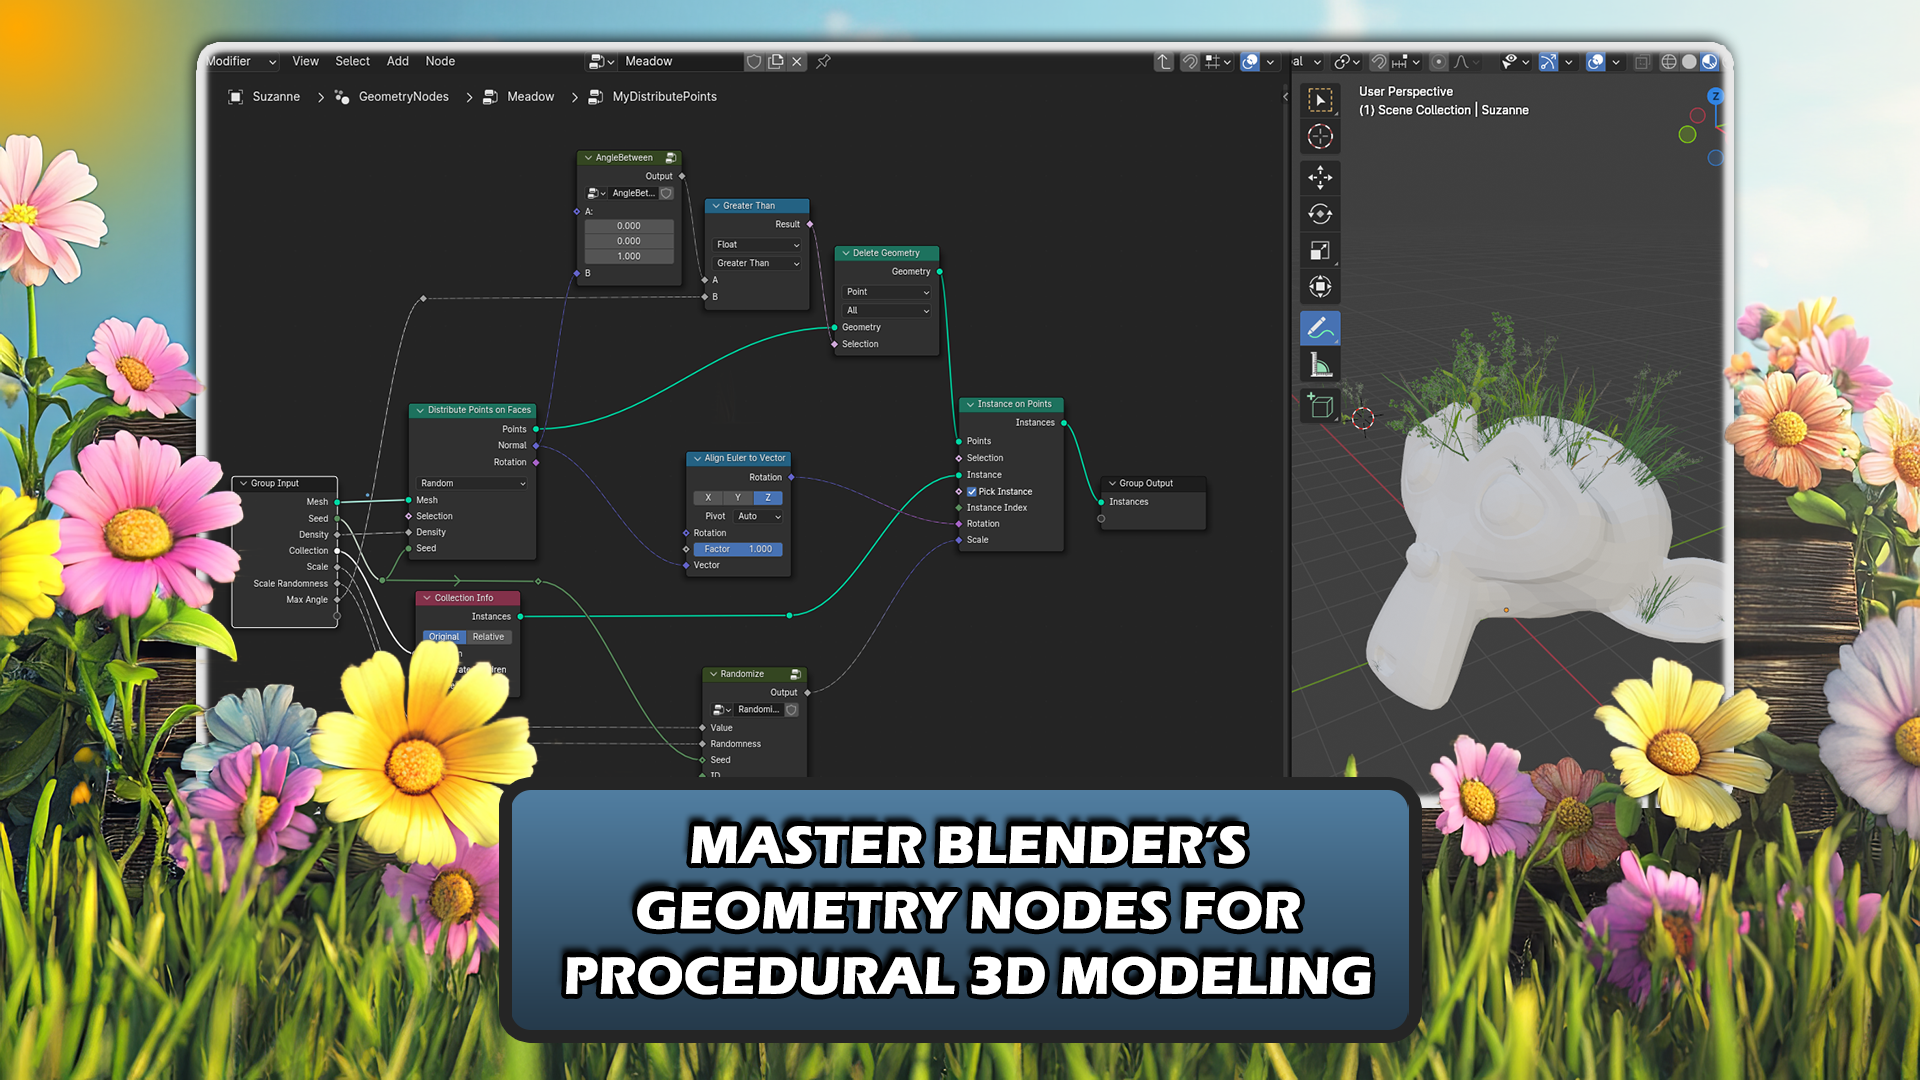This screenshot has height=1080, width=1920.
Task: Click Meadow in breadcrumb path
Action: pyautogui.click(x=530, y=97)
